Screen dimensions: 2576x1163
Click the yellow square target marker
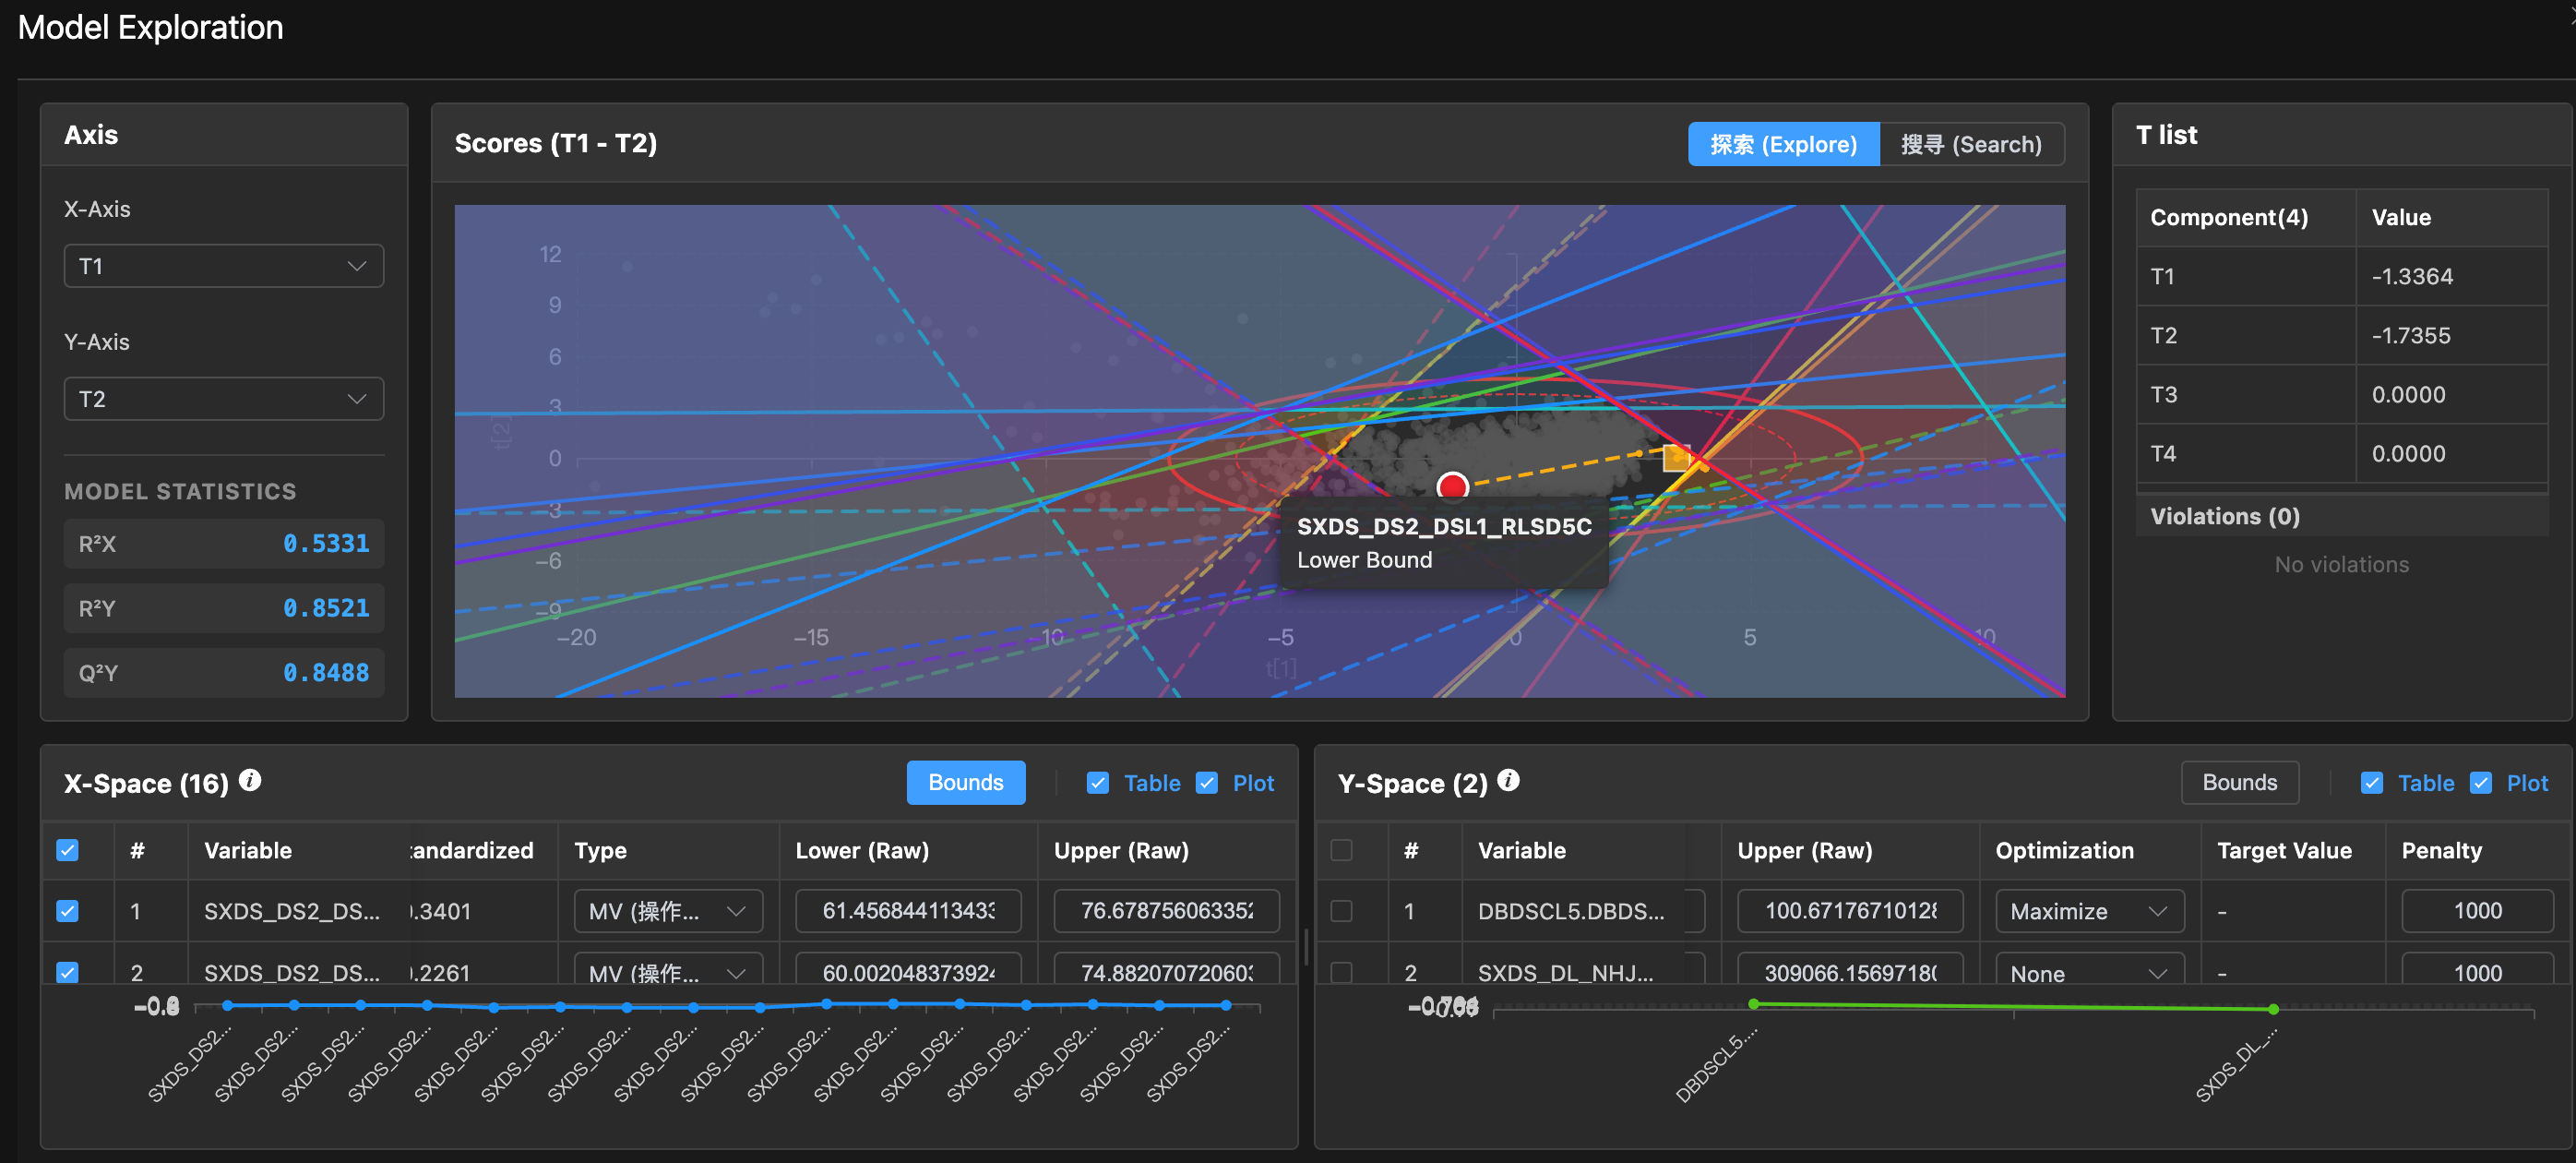pyautogui.click(x=1676, y=458)
